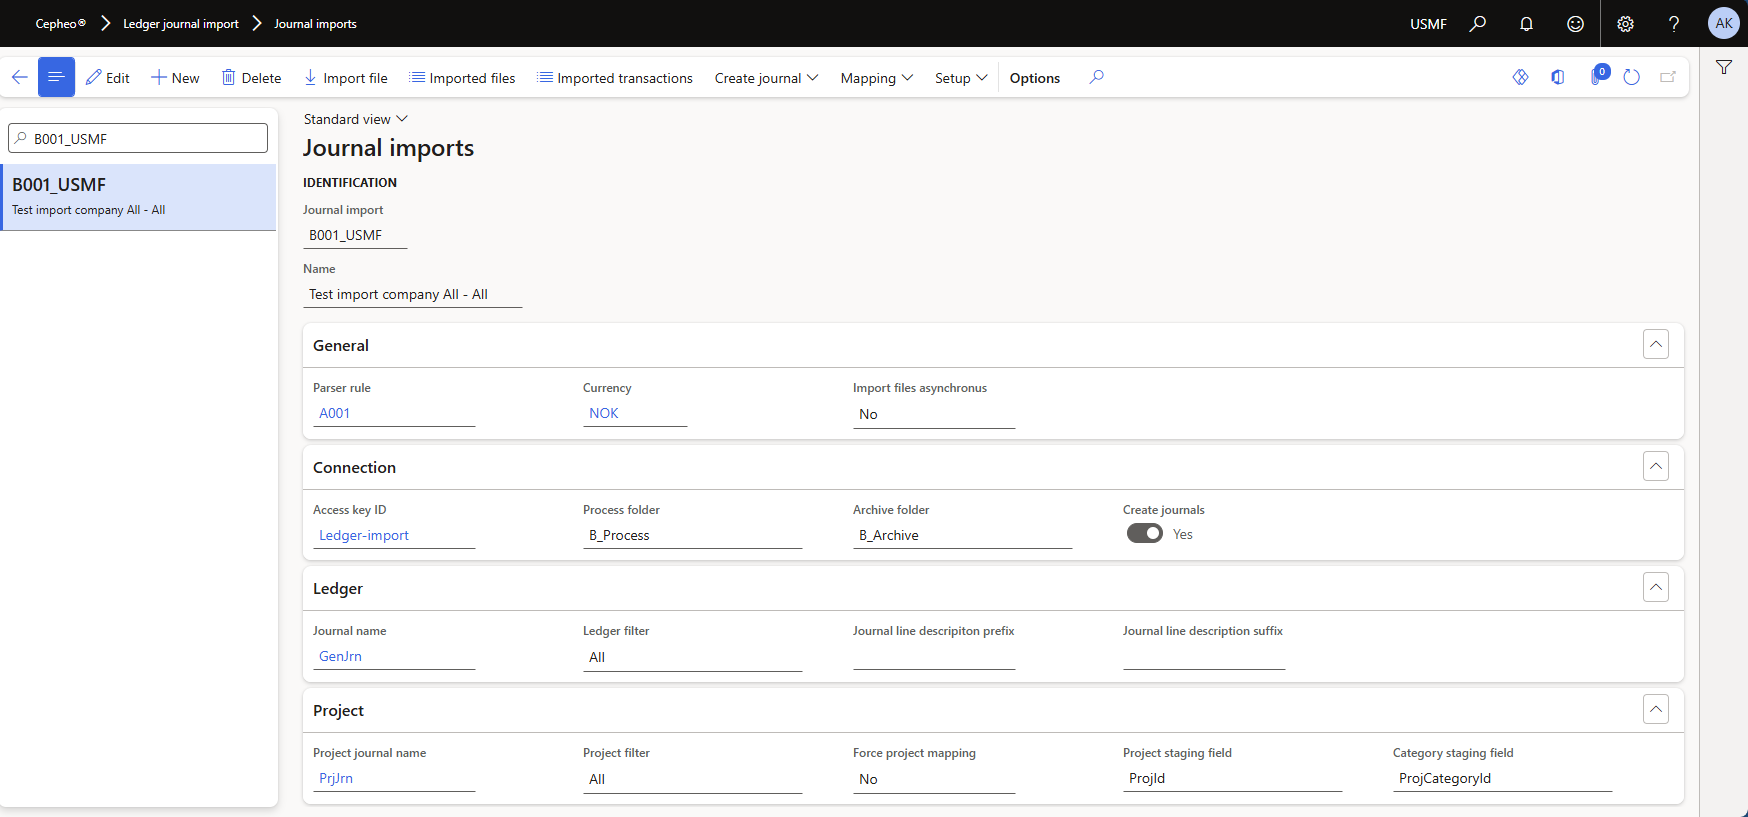The width and height of the screenshot is (1748, 817).
Task: Collapse the Connection section
Action: click(x=1655, y=467)
